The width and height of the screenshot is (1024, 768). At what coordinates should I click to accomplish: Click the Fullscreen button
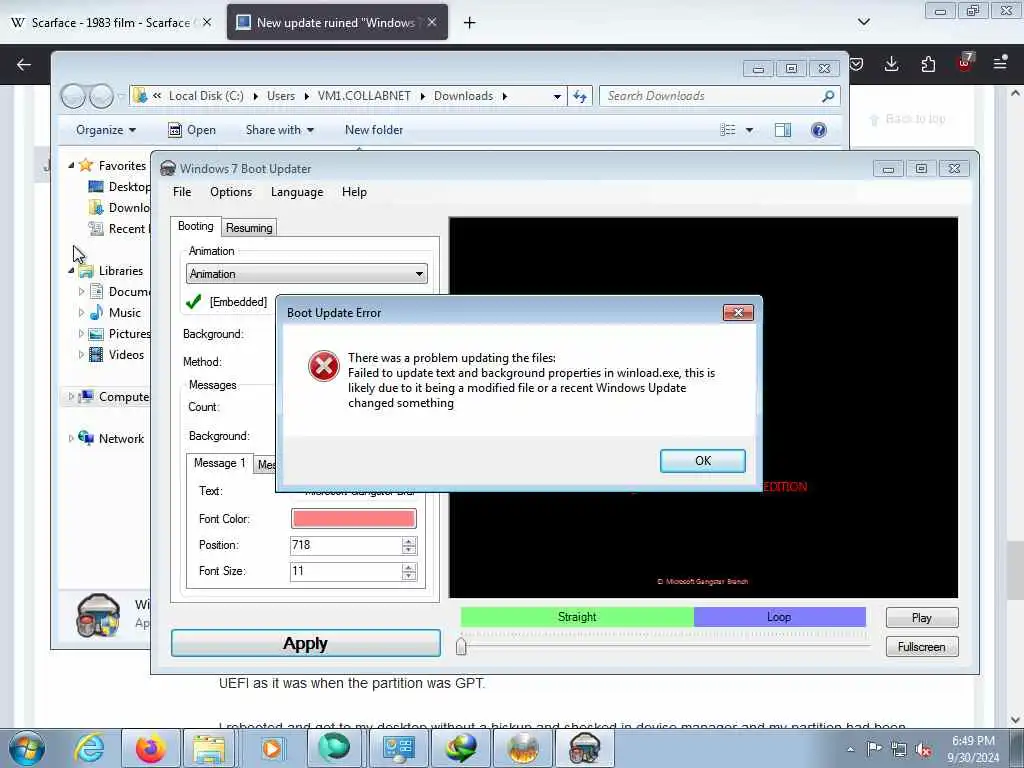[921, 647]
